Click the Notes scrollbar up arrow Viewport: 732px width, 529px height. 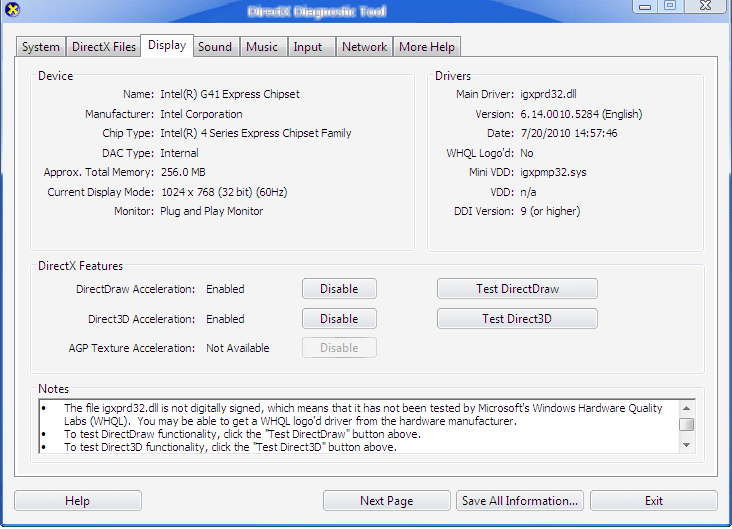(686, 409)
